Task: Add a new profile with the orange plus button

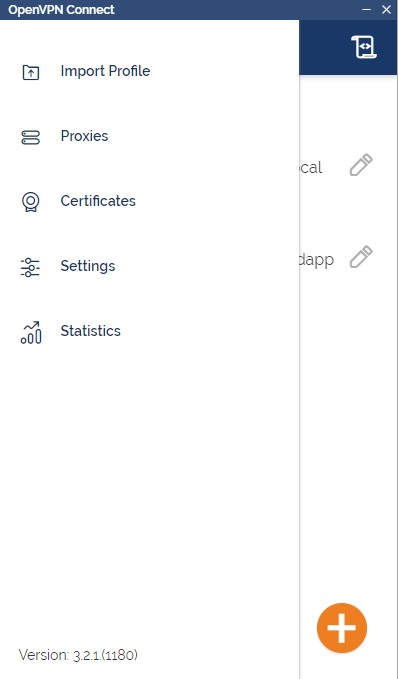Action: [342, 627]
